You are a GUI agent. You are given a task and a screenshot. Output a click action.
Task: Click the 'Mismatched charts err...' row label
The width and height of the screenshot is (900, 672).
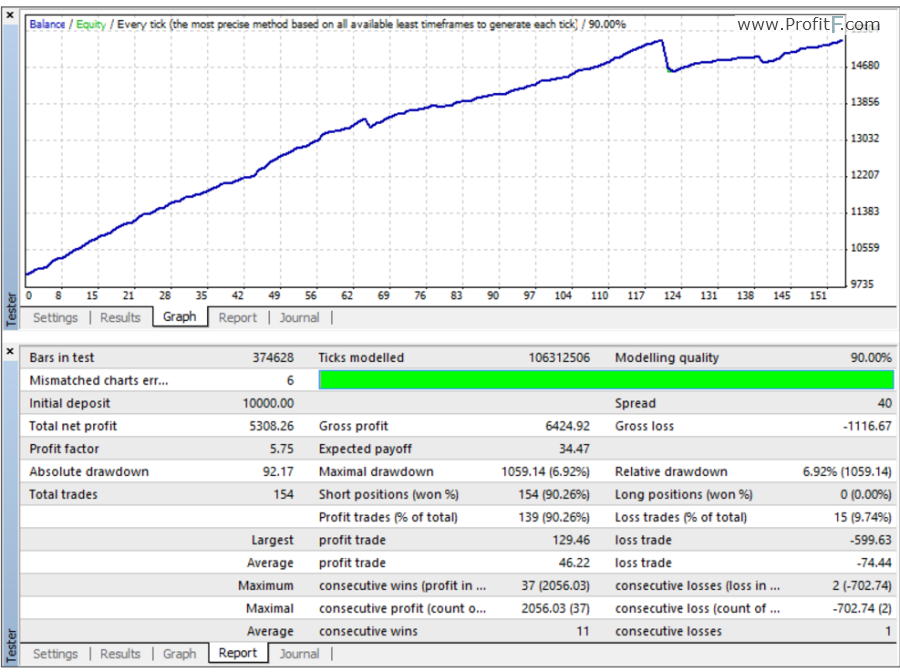99,380
